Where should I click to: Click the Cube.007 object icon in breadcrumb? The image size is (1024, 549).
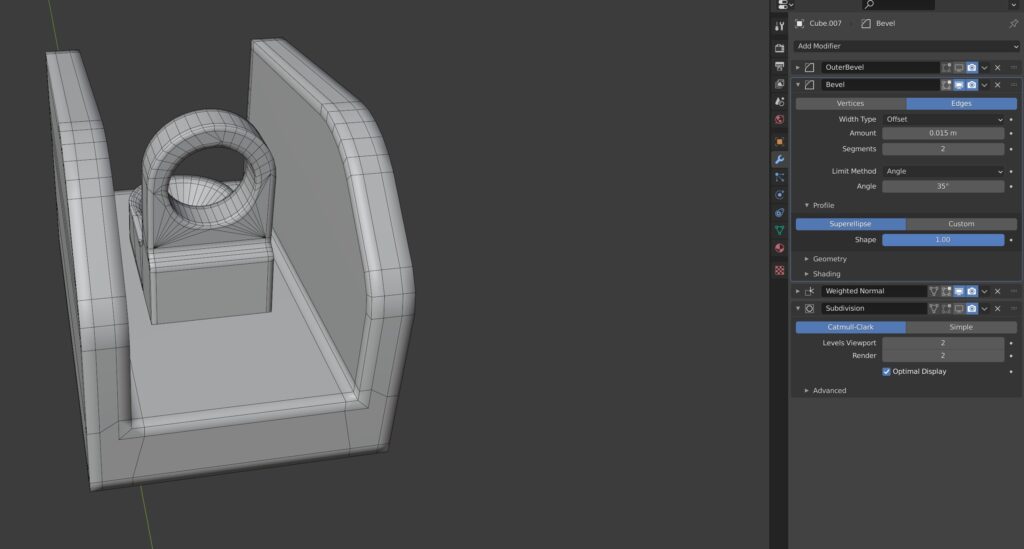point(799,24)
